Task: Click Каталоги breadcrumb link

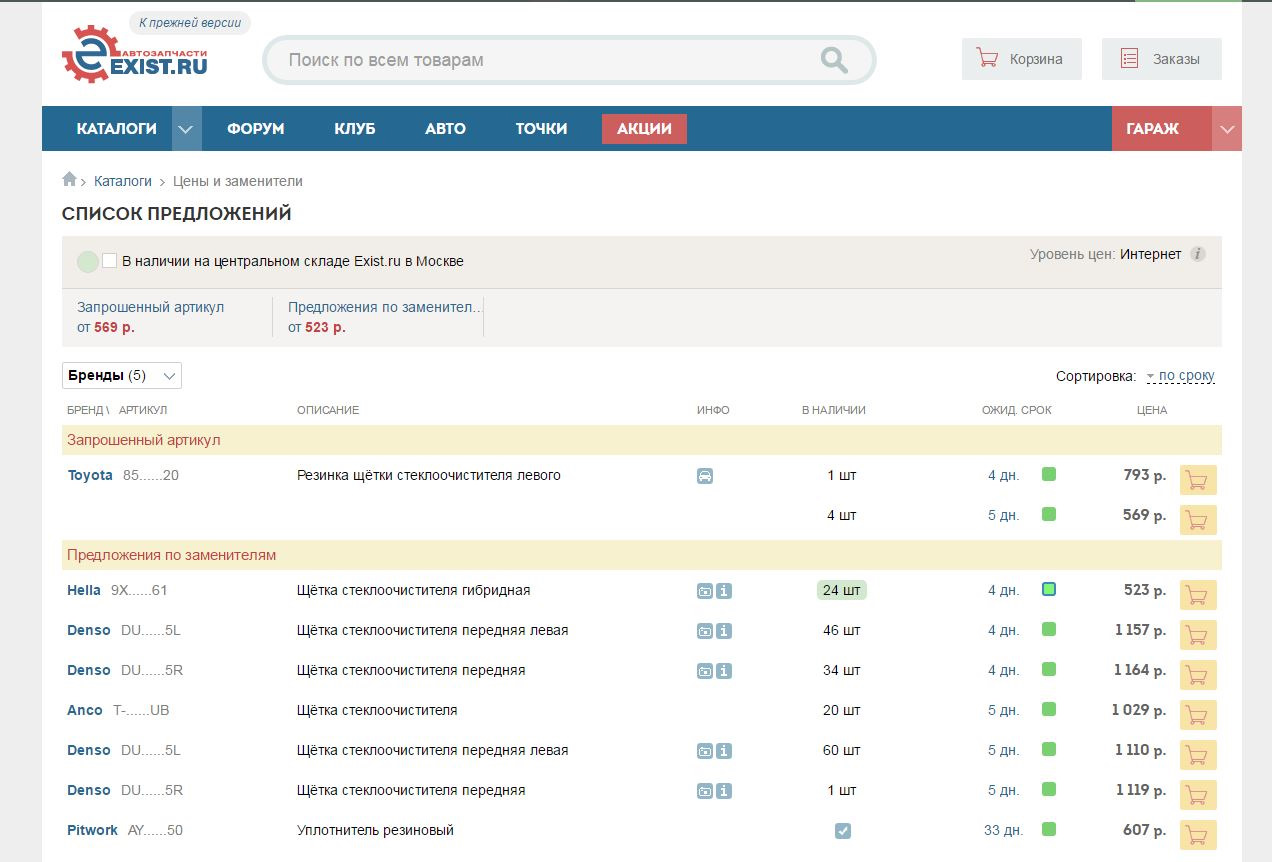Action: pyautogui.click(x=123, y=181)
